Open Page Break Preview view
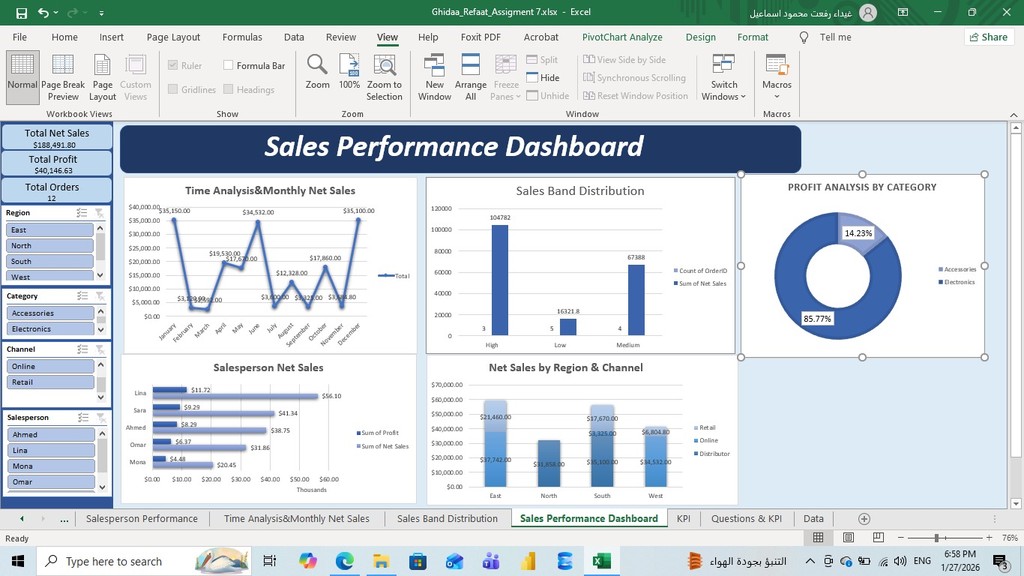The image size is (1024, 576). click(x=62, y=77)
